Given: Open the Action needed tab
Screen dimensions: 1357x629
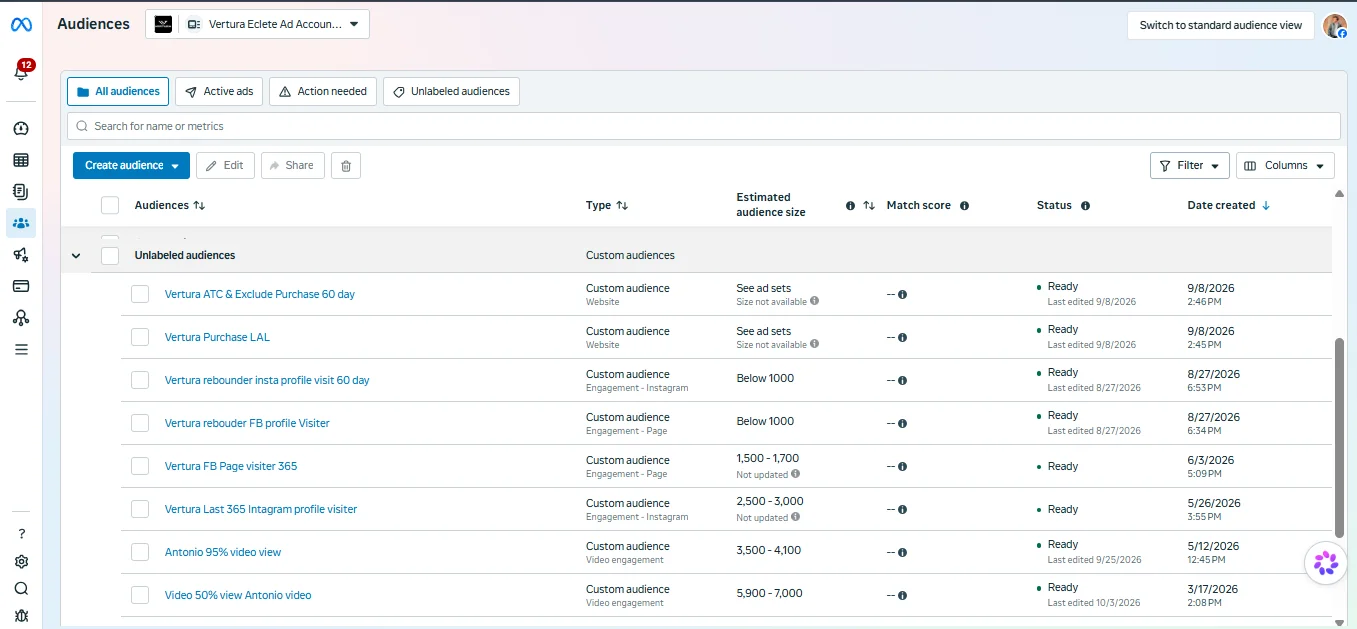Looking at the screenshot, I should 323,92.
